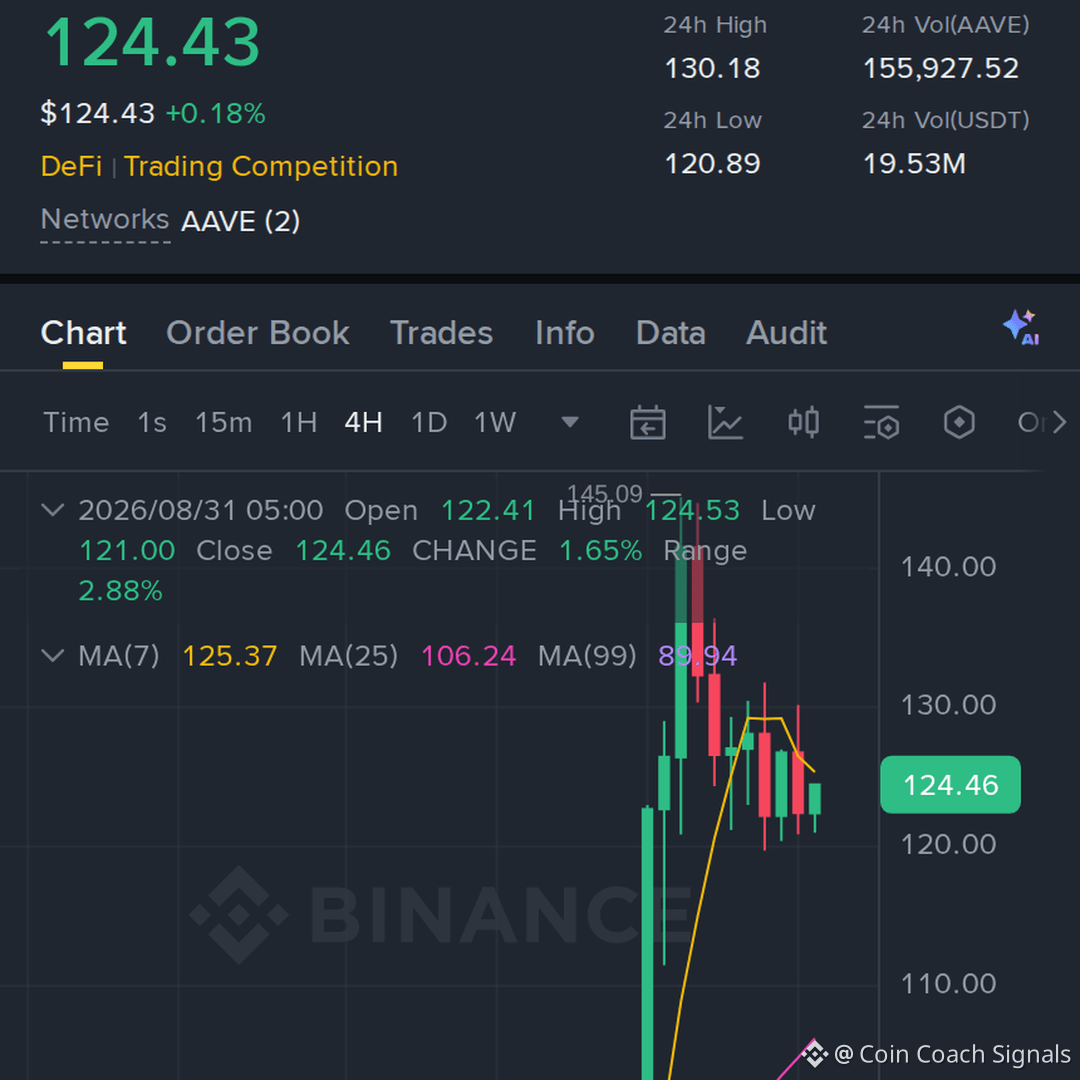Select the 4H interval

(364, 422)
